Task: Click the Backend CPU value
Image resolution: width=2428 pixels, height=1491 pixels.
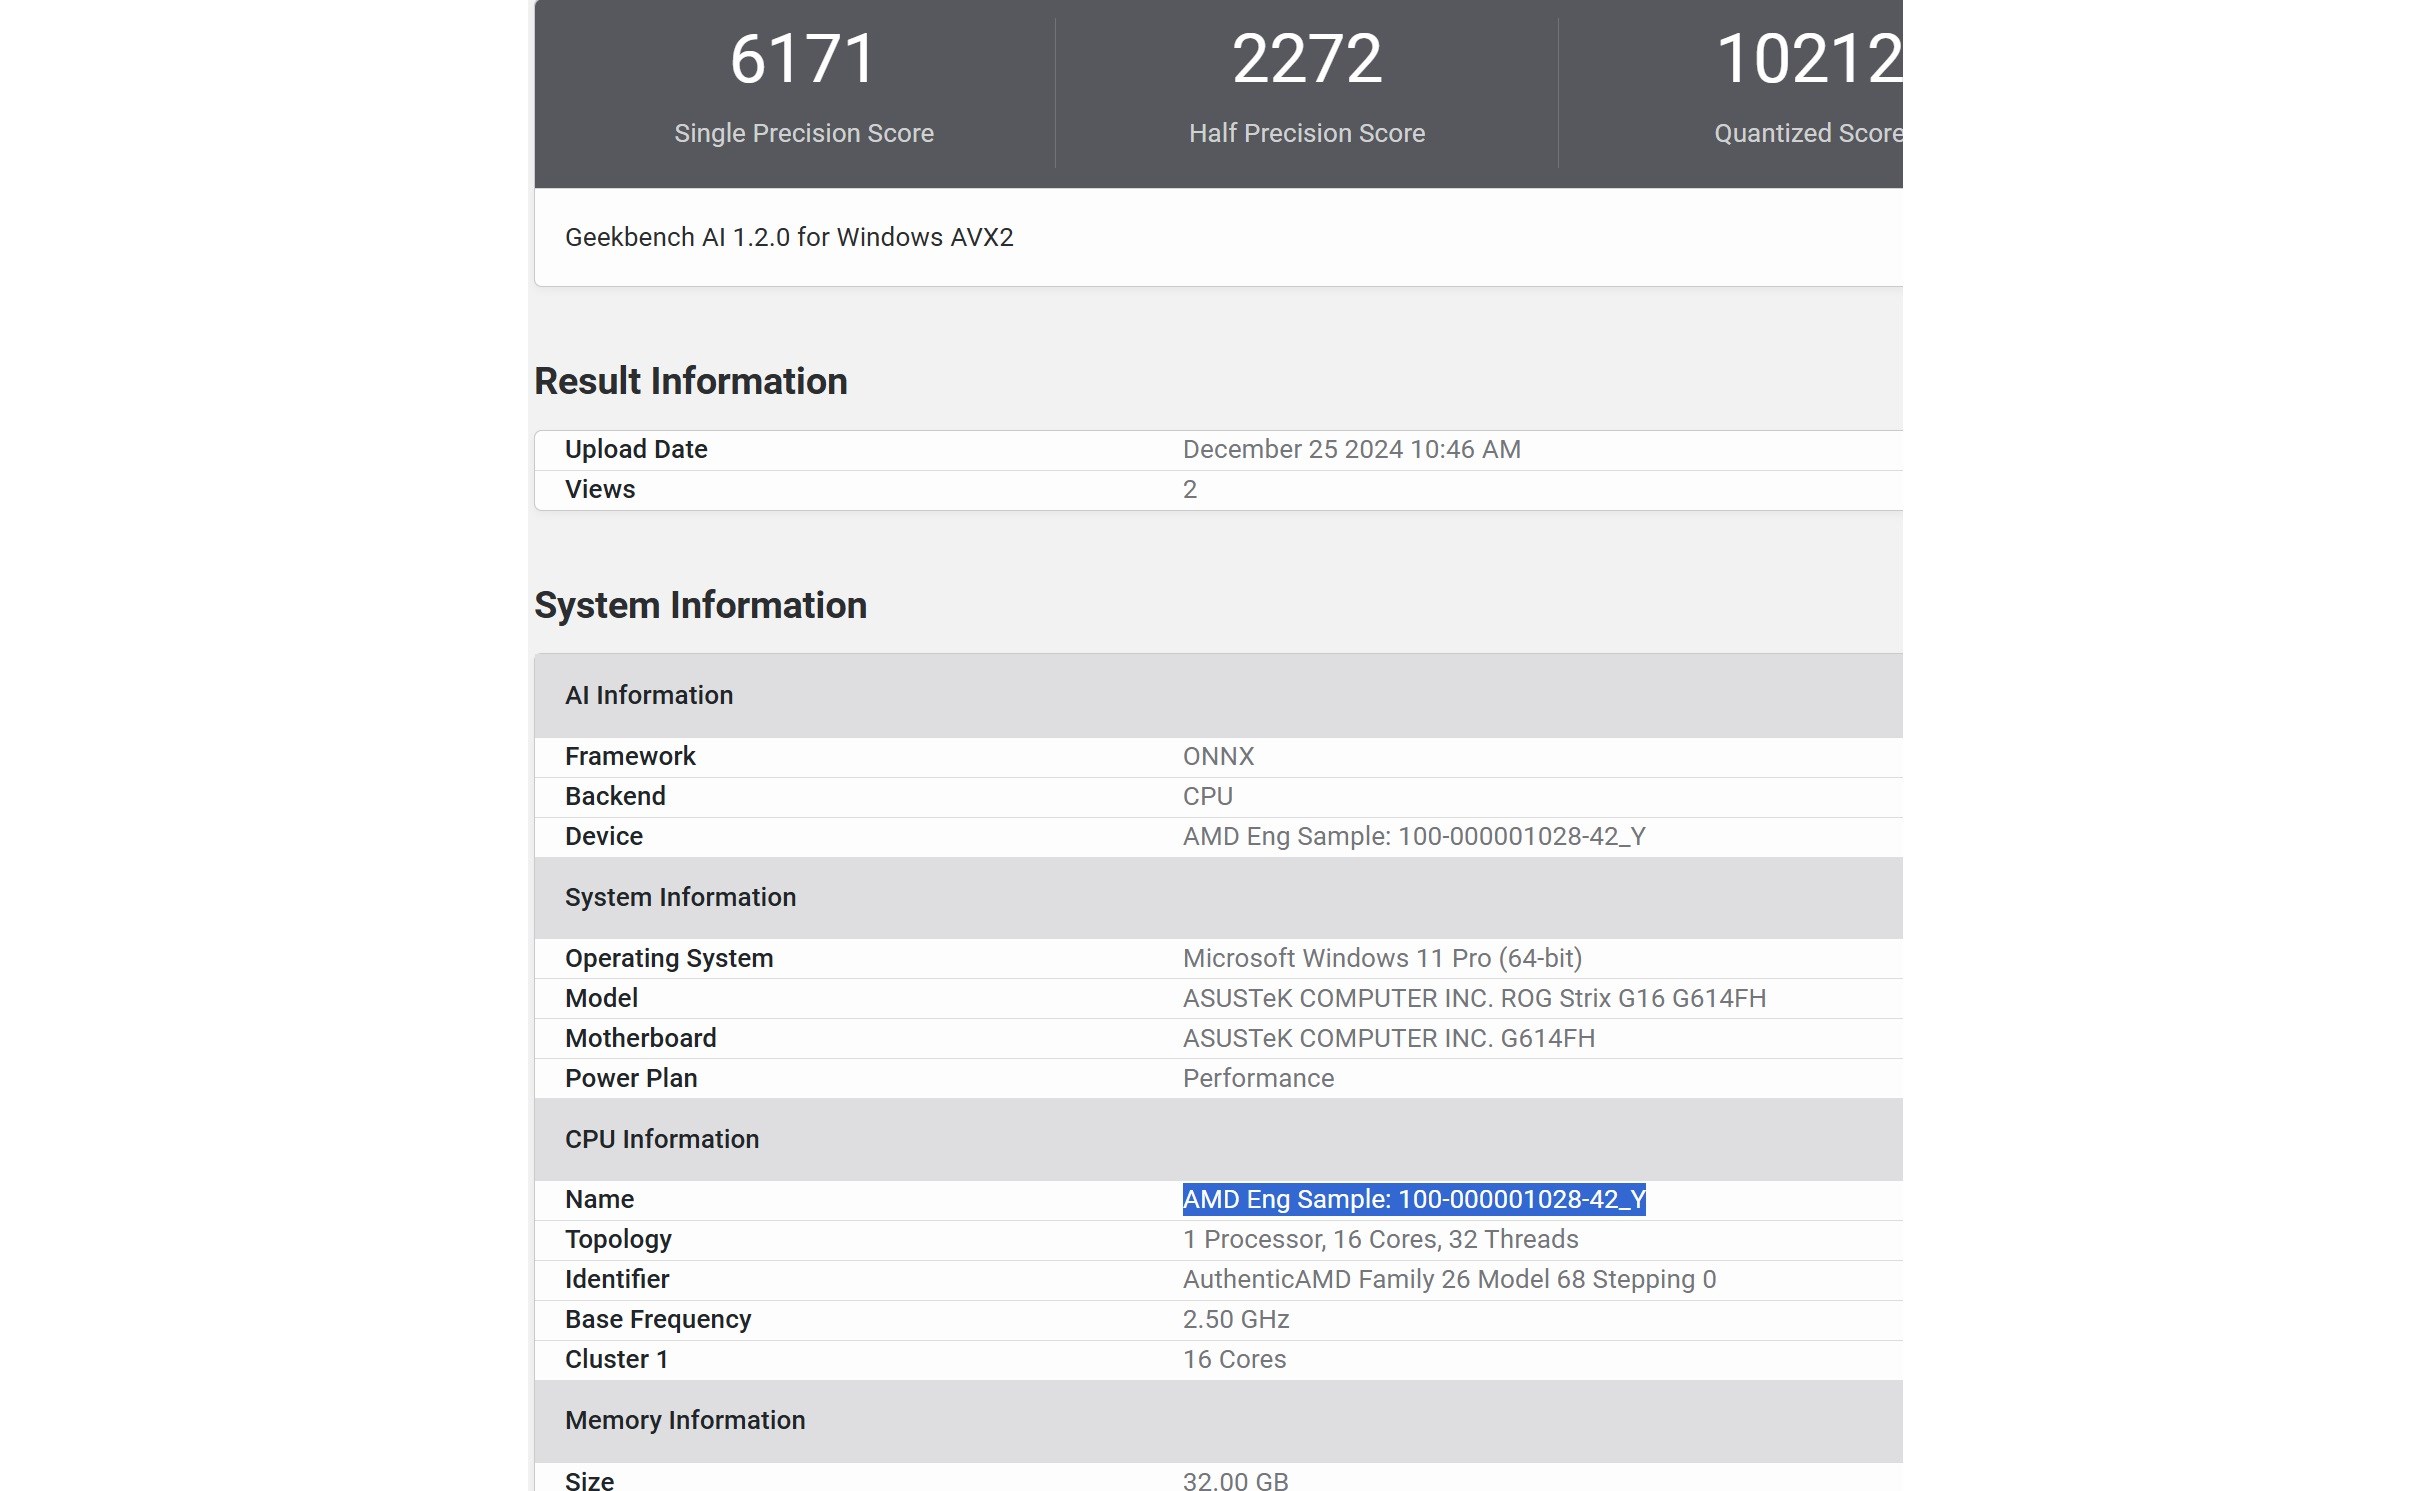Action: 1207,797
